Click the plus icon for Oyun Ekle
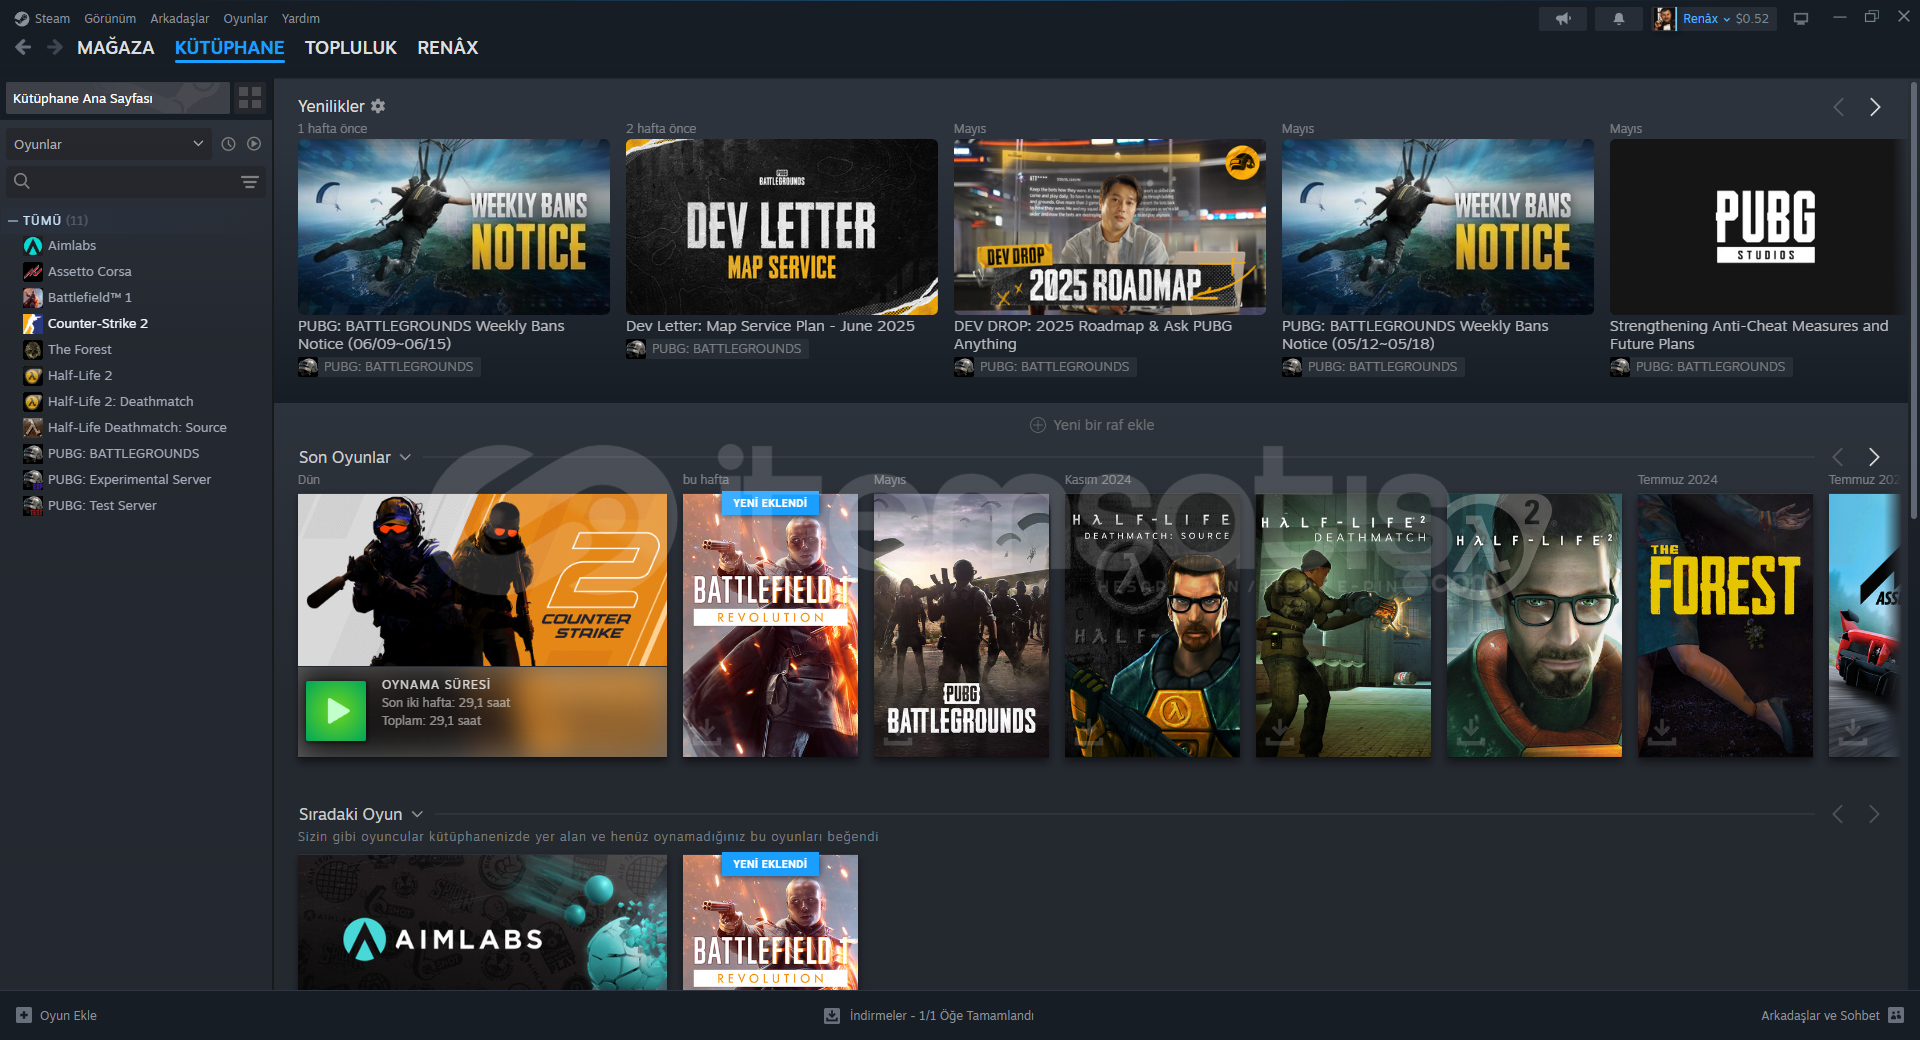The image size is (1920, 1040). pyautogui.click(x=24, y=1015)
